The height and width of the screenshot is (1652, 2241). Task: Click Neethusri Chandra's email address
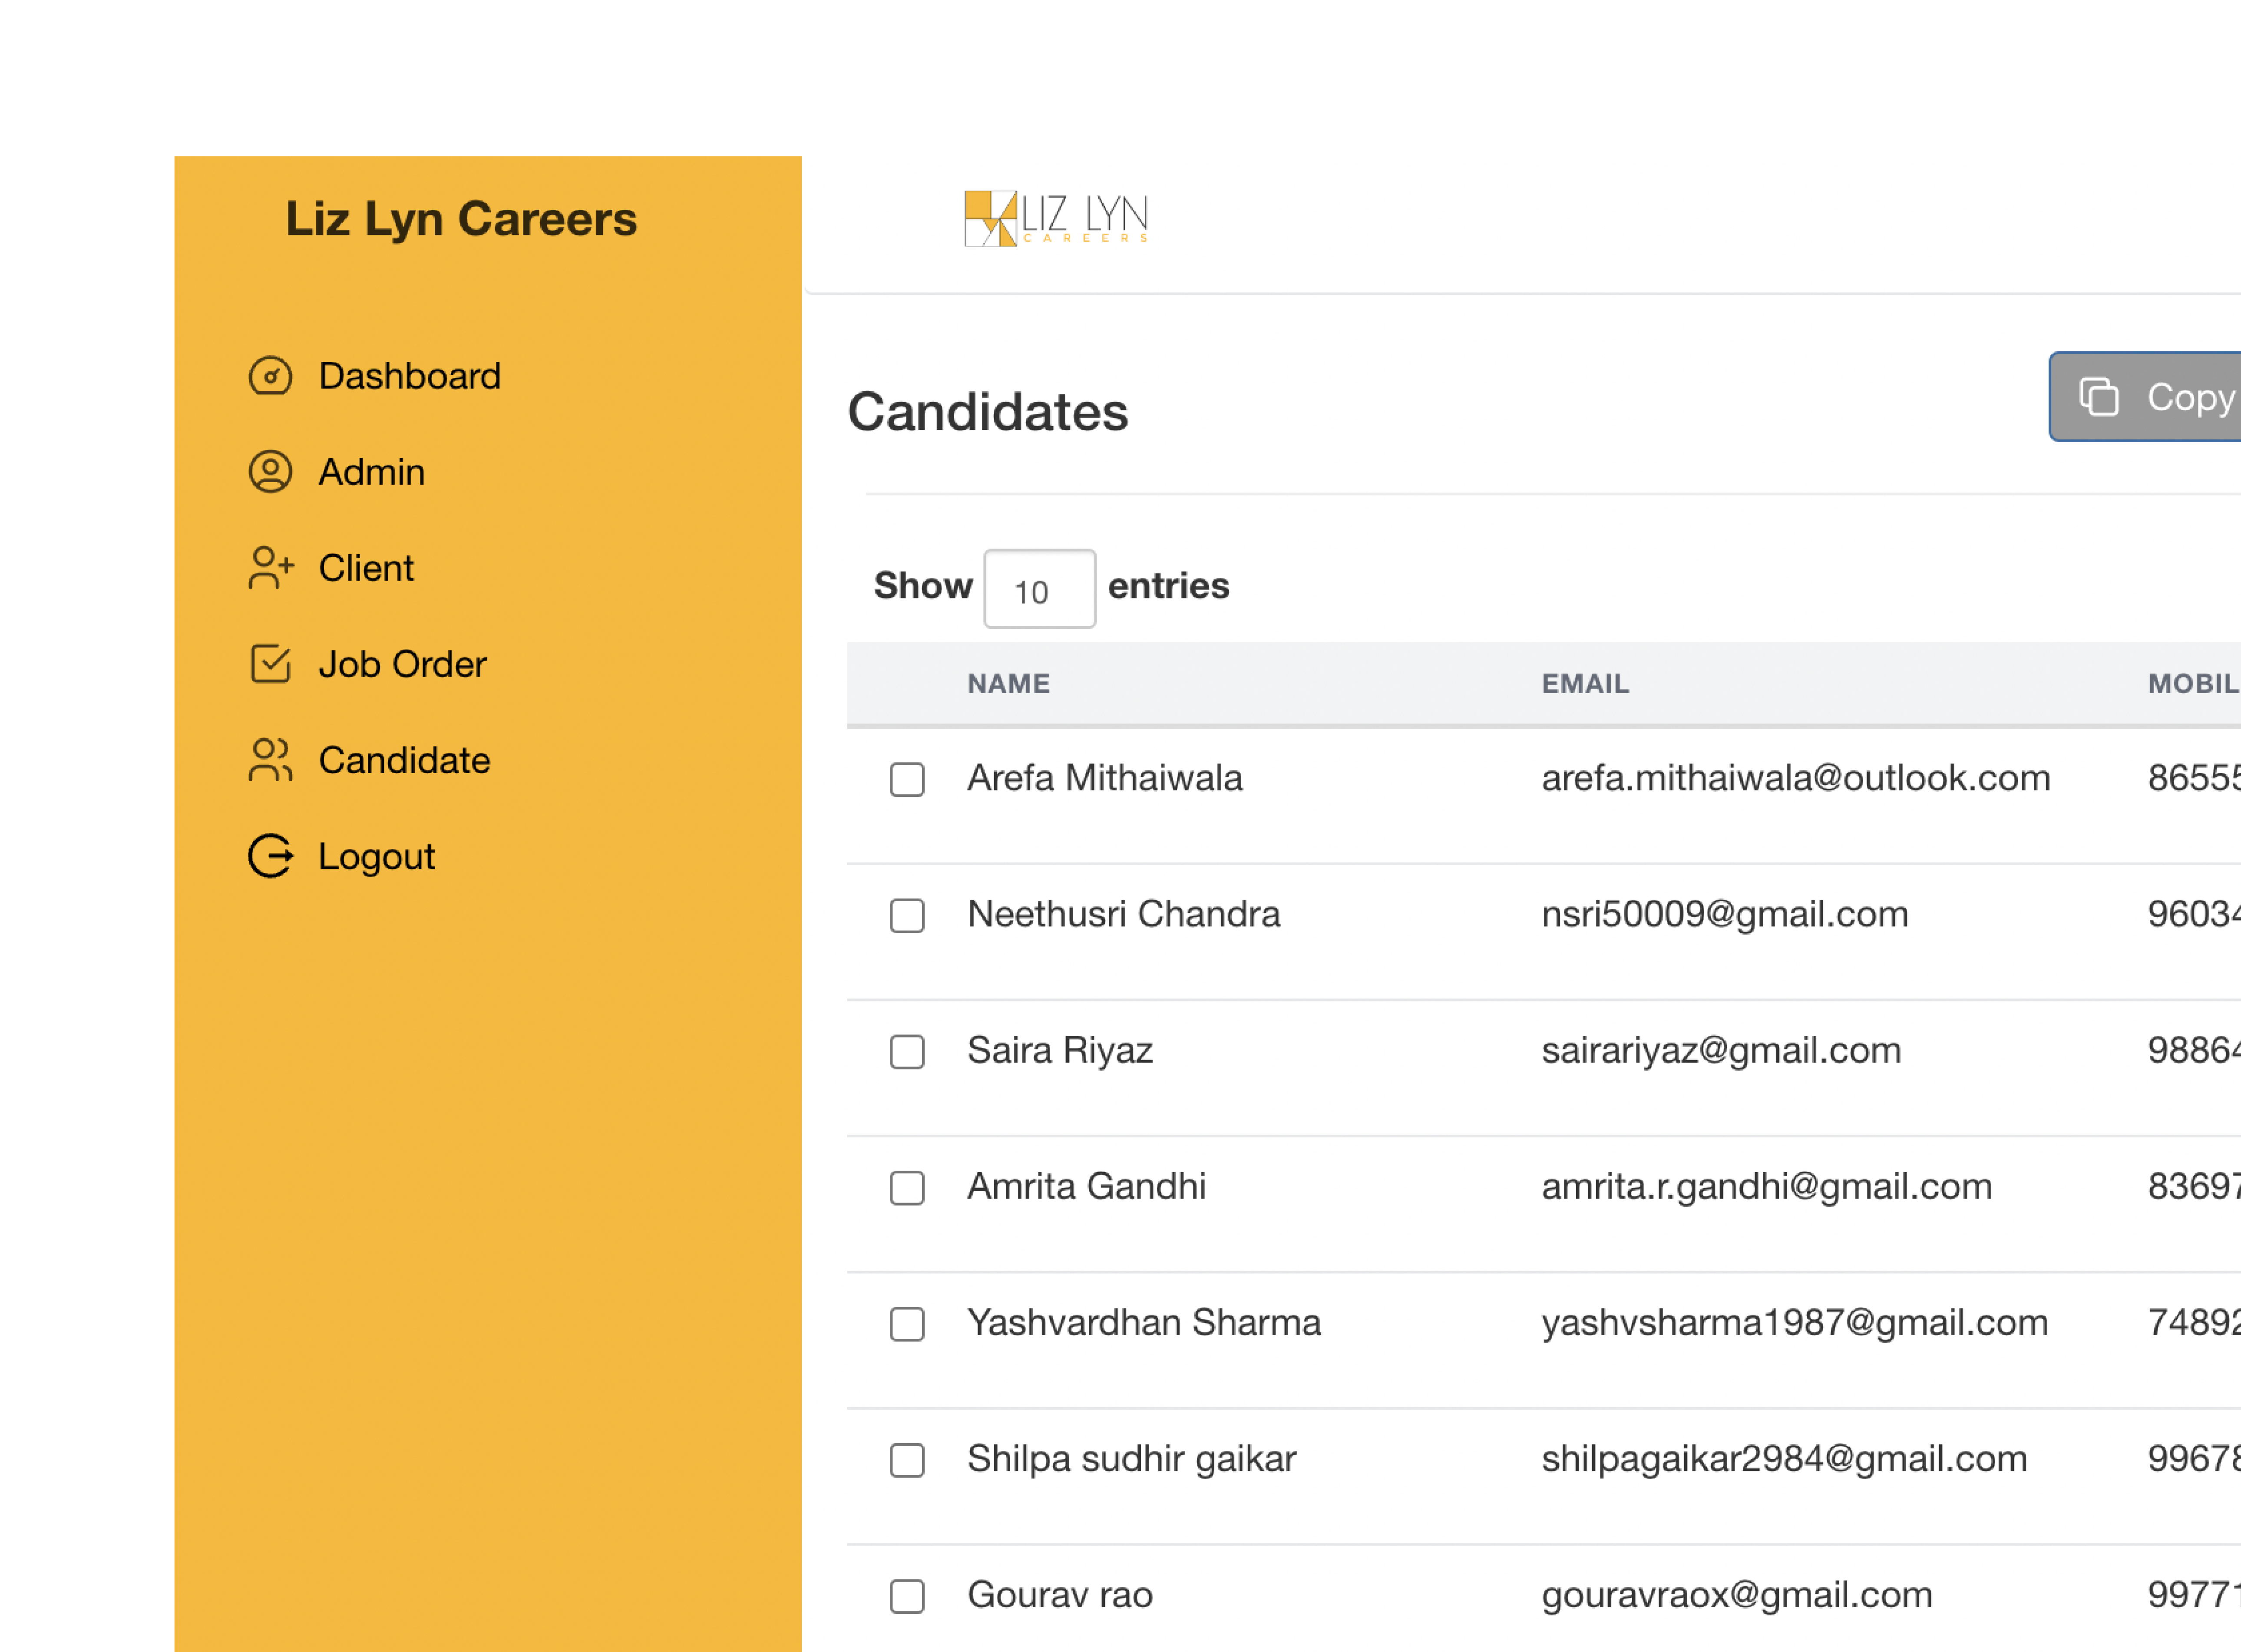pyautogui.click(x=1725, y=914)
